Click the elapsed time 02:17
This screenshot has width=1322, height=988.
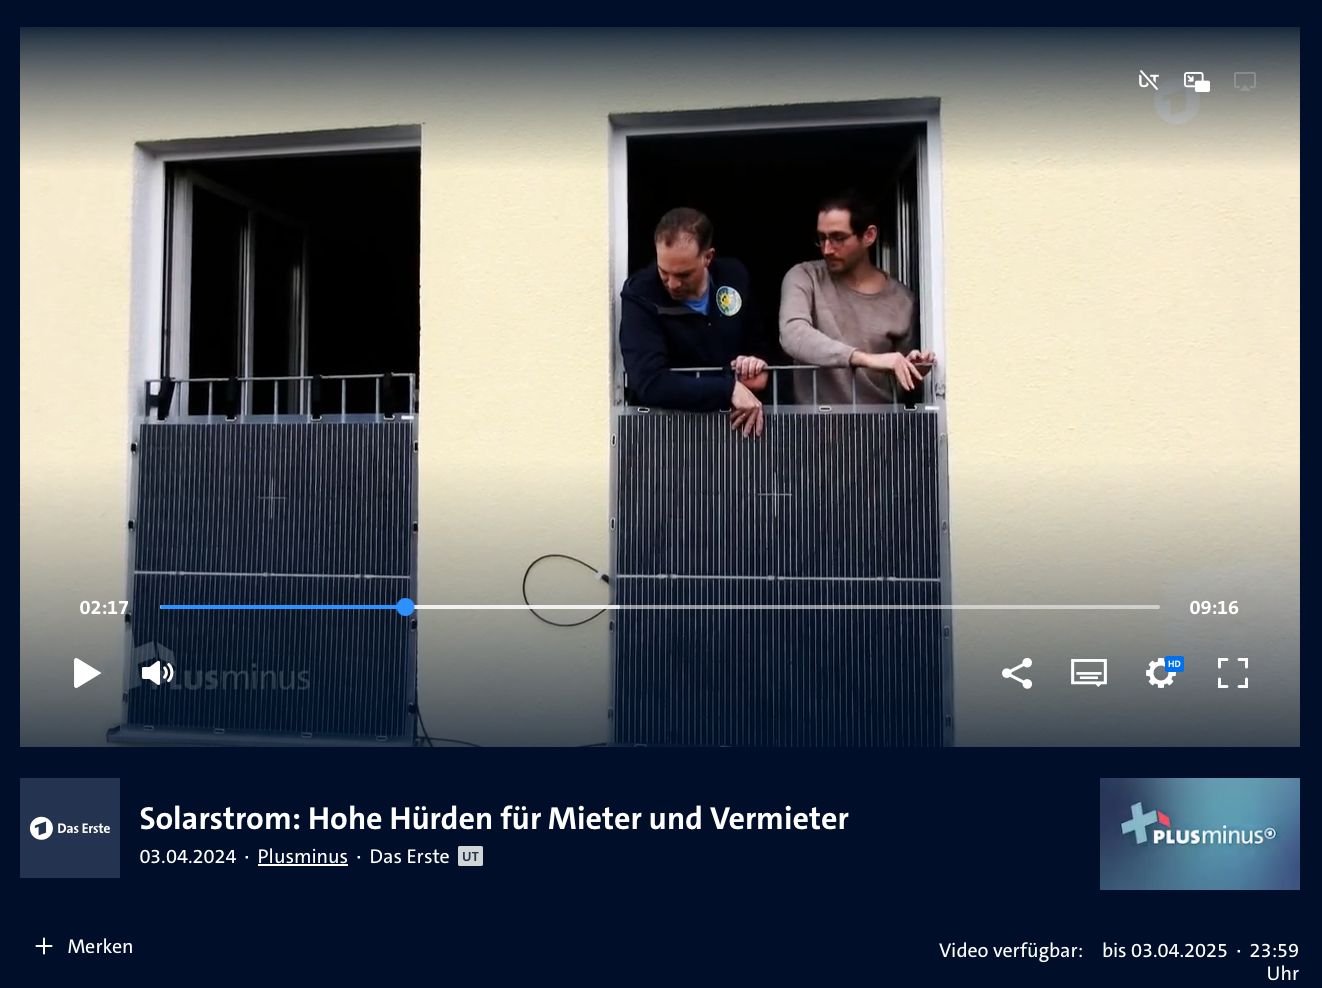(104, 608)
